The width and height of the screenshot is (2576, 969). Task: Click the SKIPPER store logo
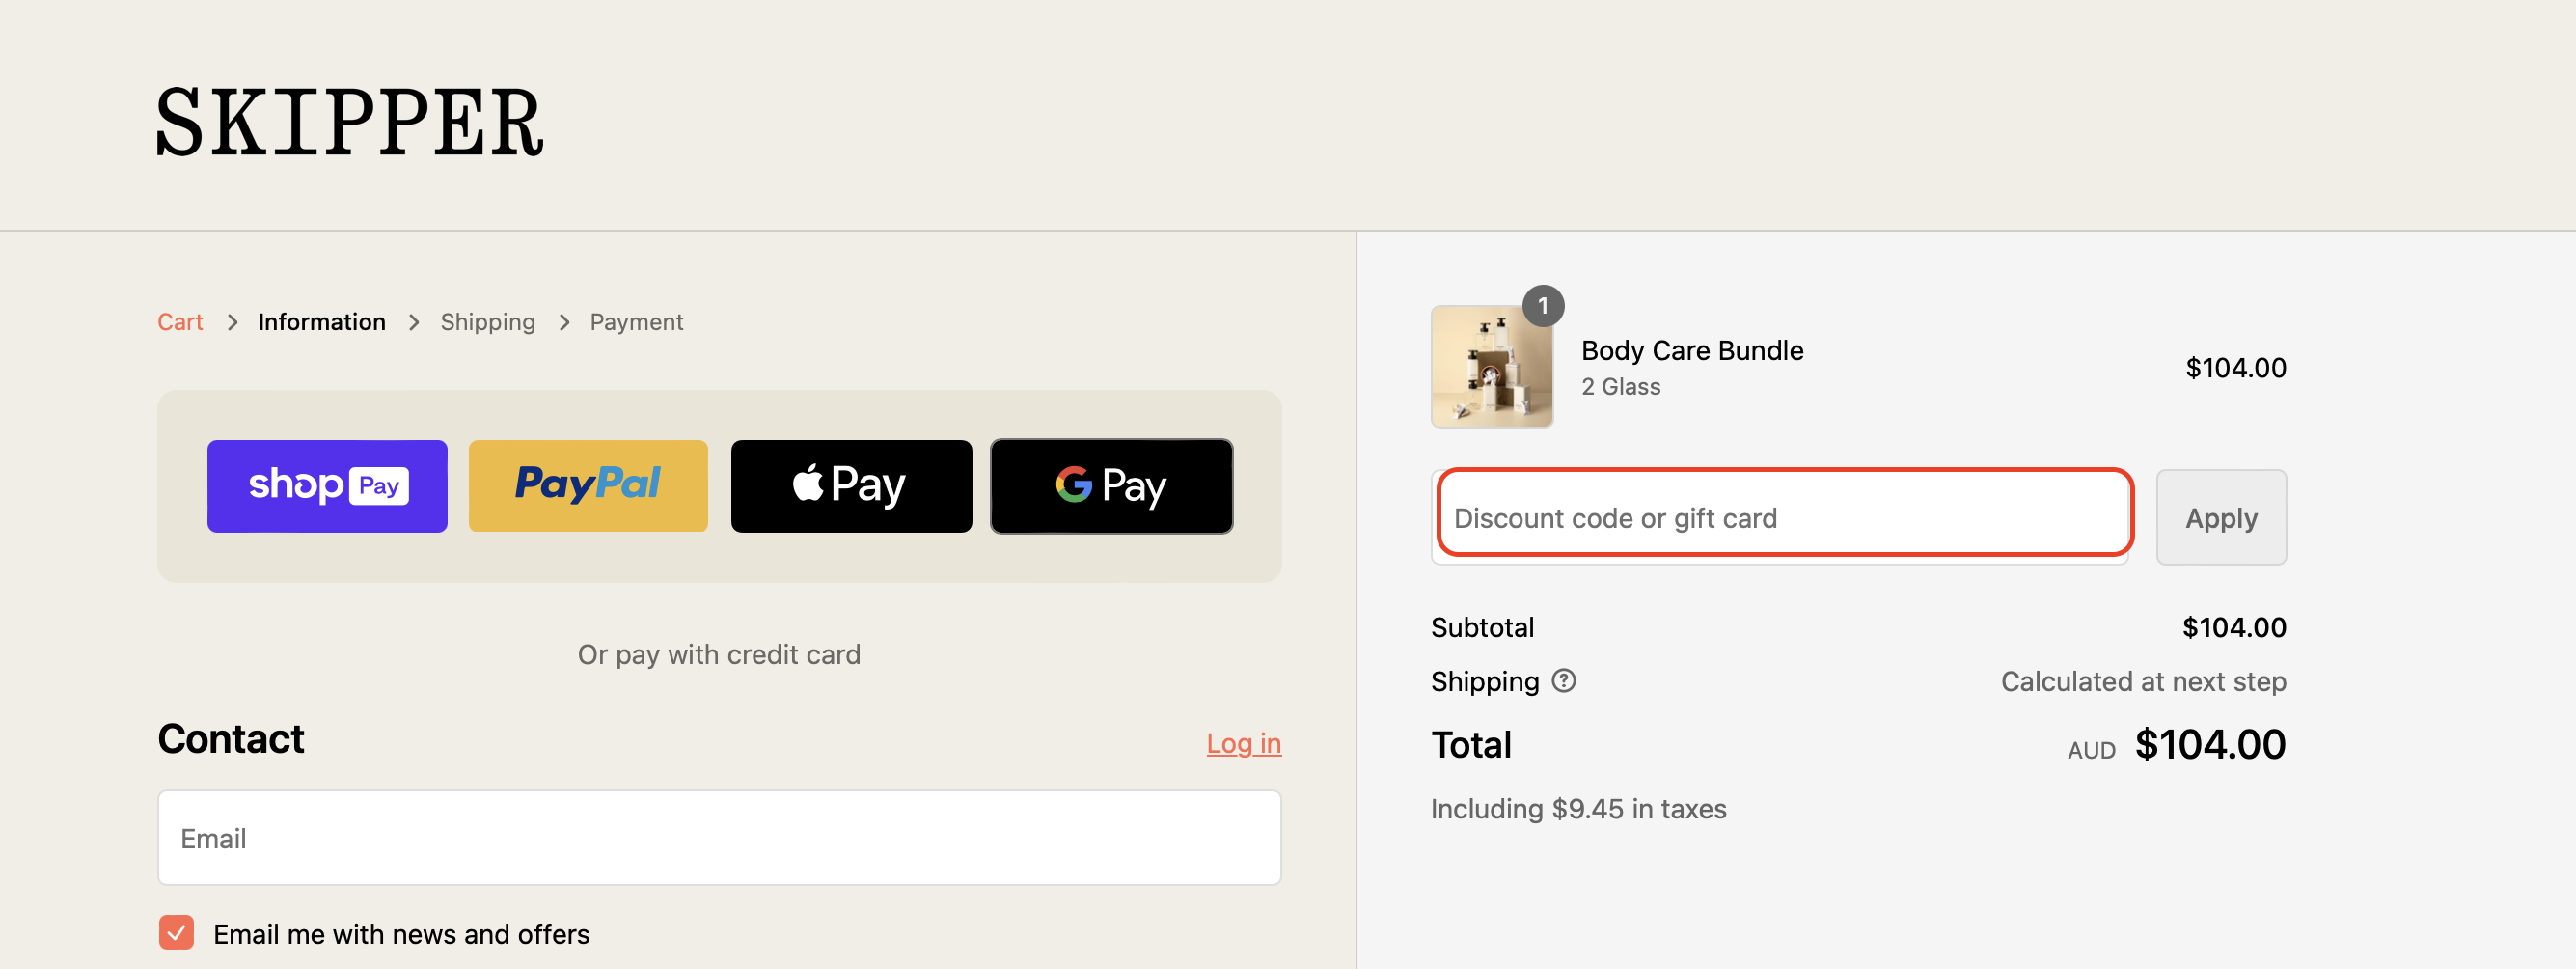350,120
